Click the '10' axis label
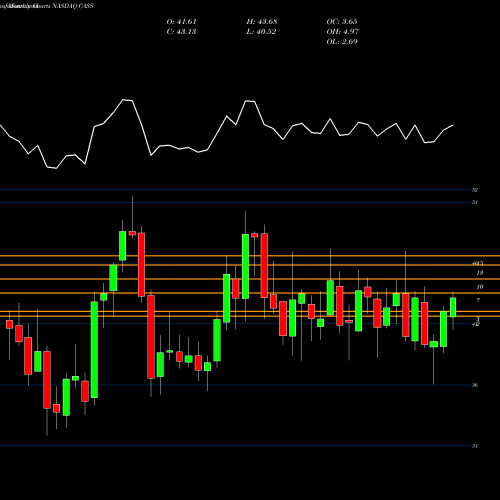 [x=480, y=287]
